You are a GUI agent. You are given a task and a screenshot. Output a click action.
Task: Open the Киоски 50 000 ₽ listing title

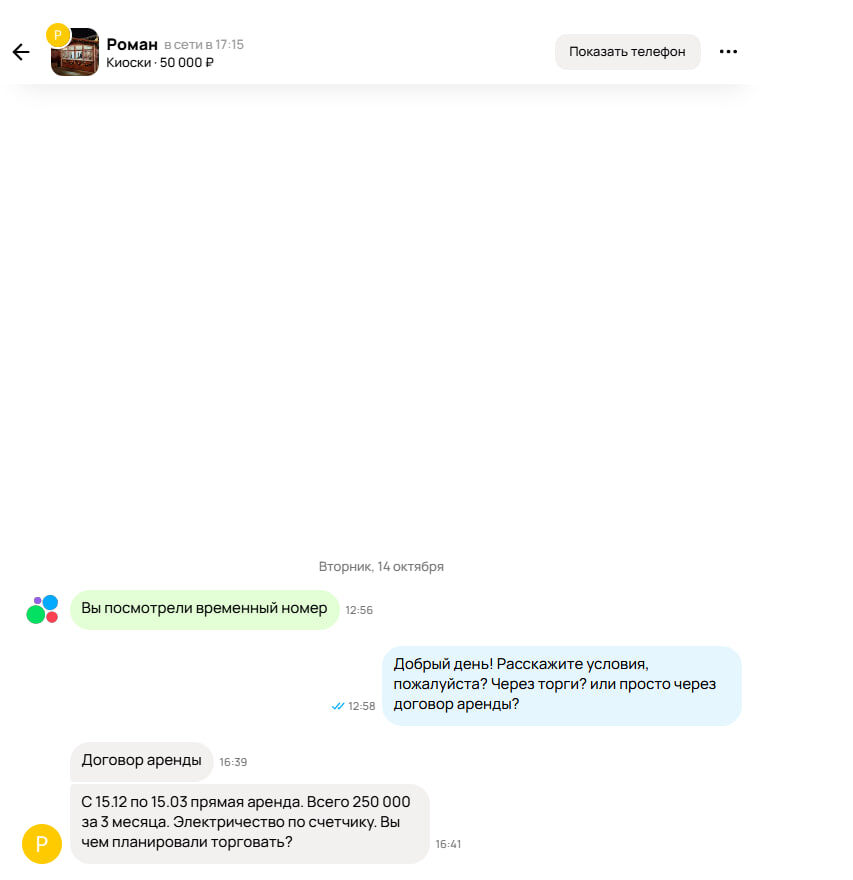coord(160,63)
